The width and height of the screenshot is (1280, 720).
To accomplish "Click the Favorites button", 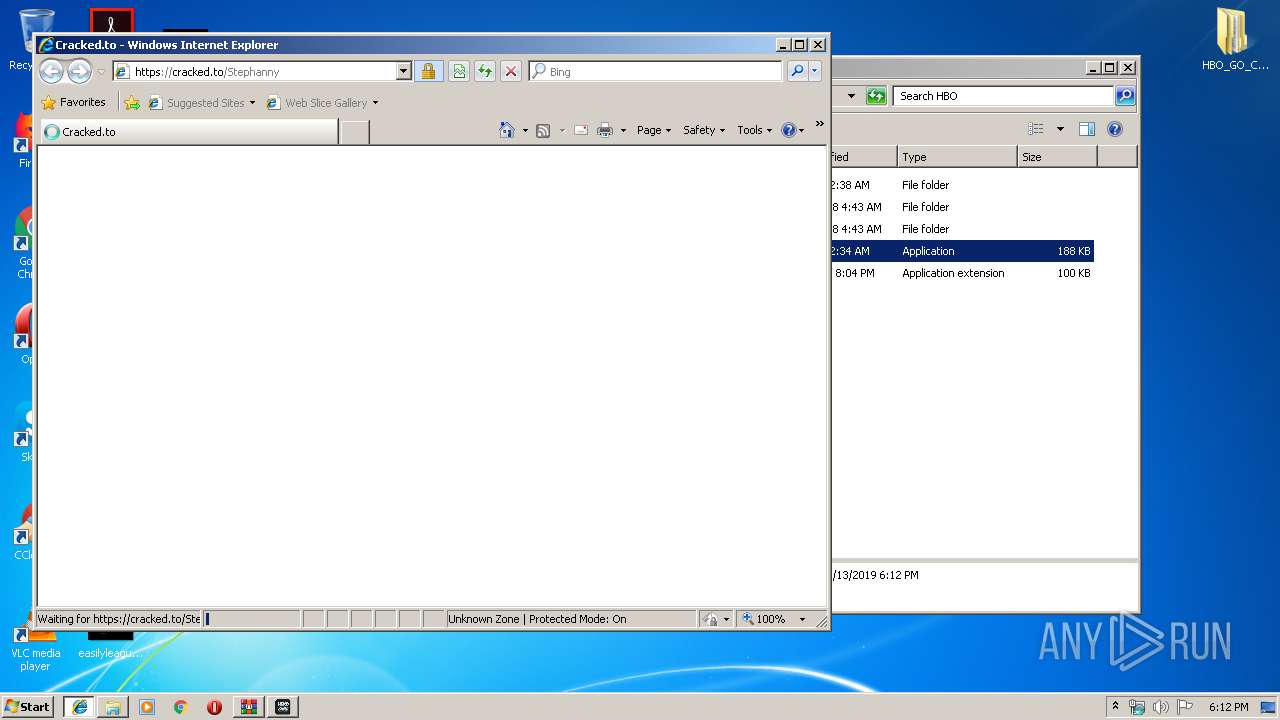I will 74,102.
